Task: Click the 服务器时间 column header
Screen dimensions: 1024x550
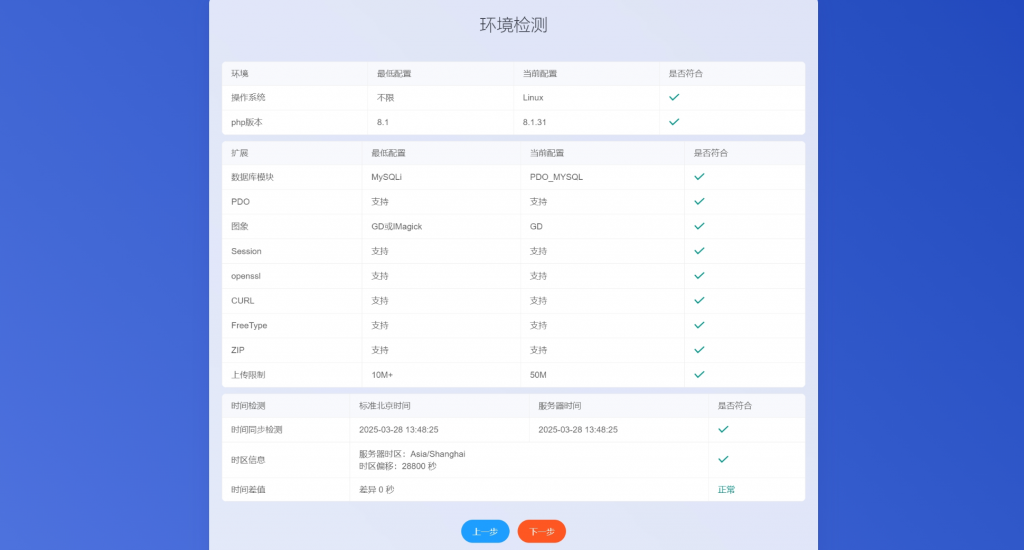Action: pos(560,406)
